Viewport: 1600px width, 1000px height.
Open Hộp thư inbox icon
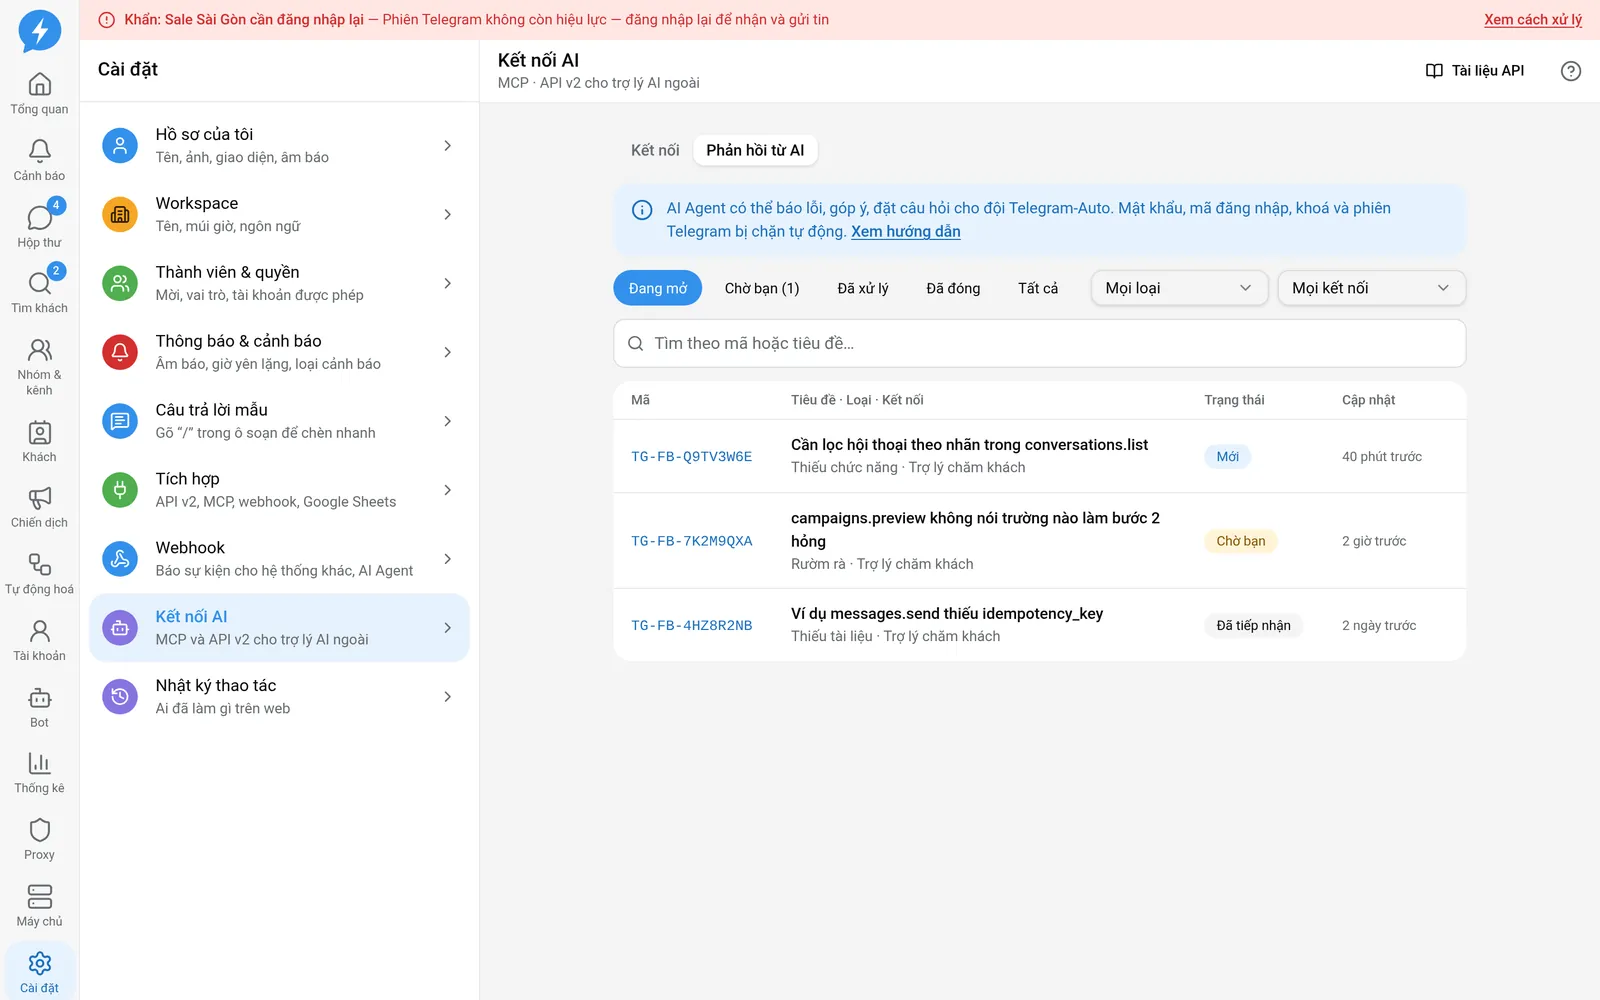click(39, 227)
